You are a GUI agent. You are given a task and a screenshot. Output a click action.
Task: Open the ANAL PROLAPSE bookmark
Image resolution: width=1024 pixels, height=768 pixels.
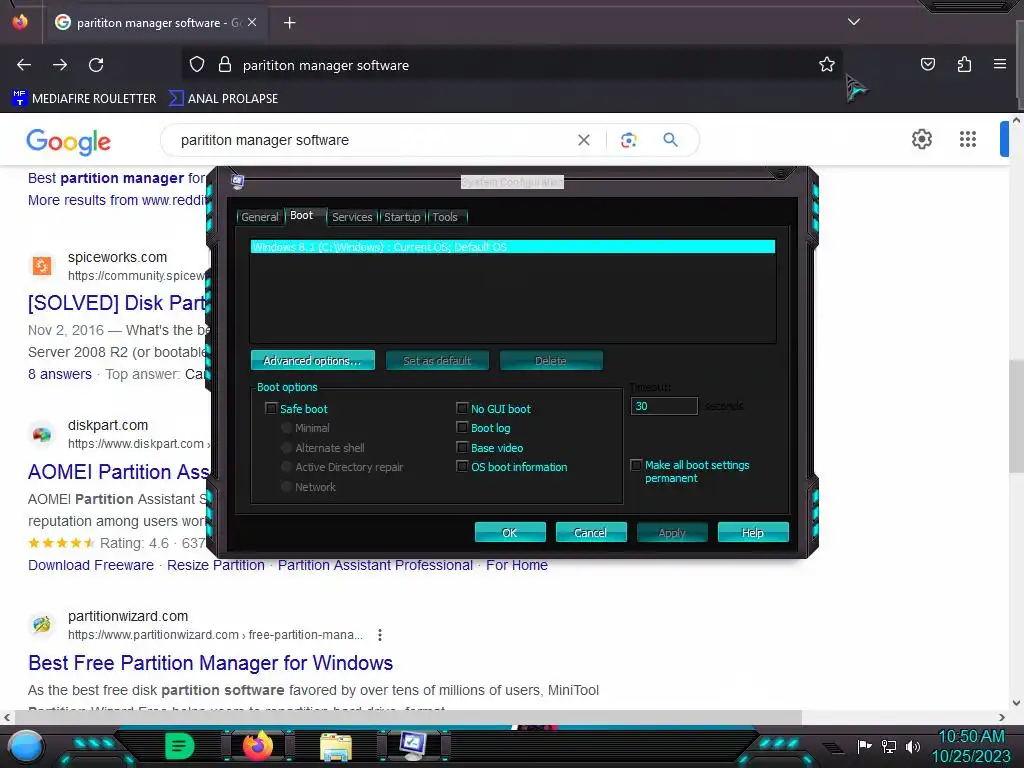[223, 99]
